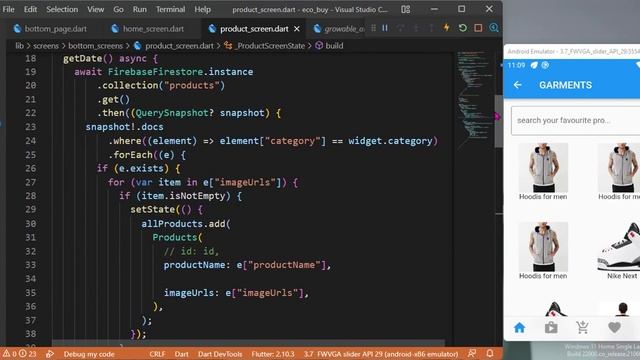
Task: Click the editor vertical scrollbar
Action: [499, 121]
